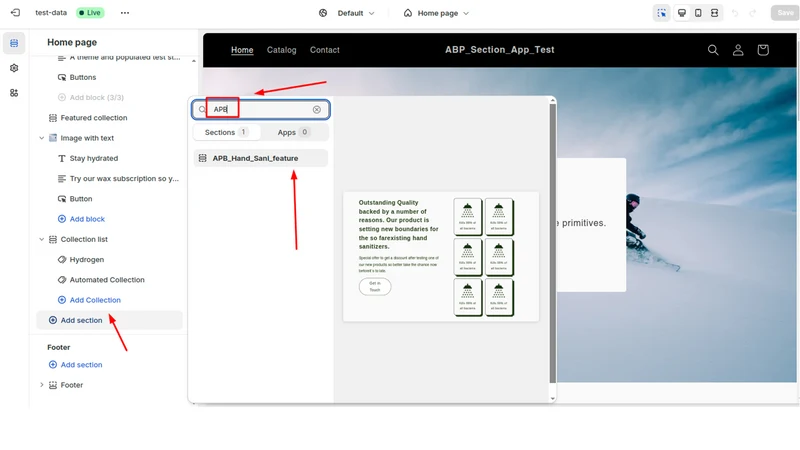Click the Save button
Screen dimensions: 800x450
click(785, 13)
